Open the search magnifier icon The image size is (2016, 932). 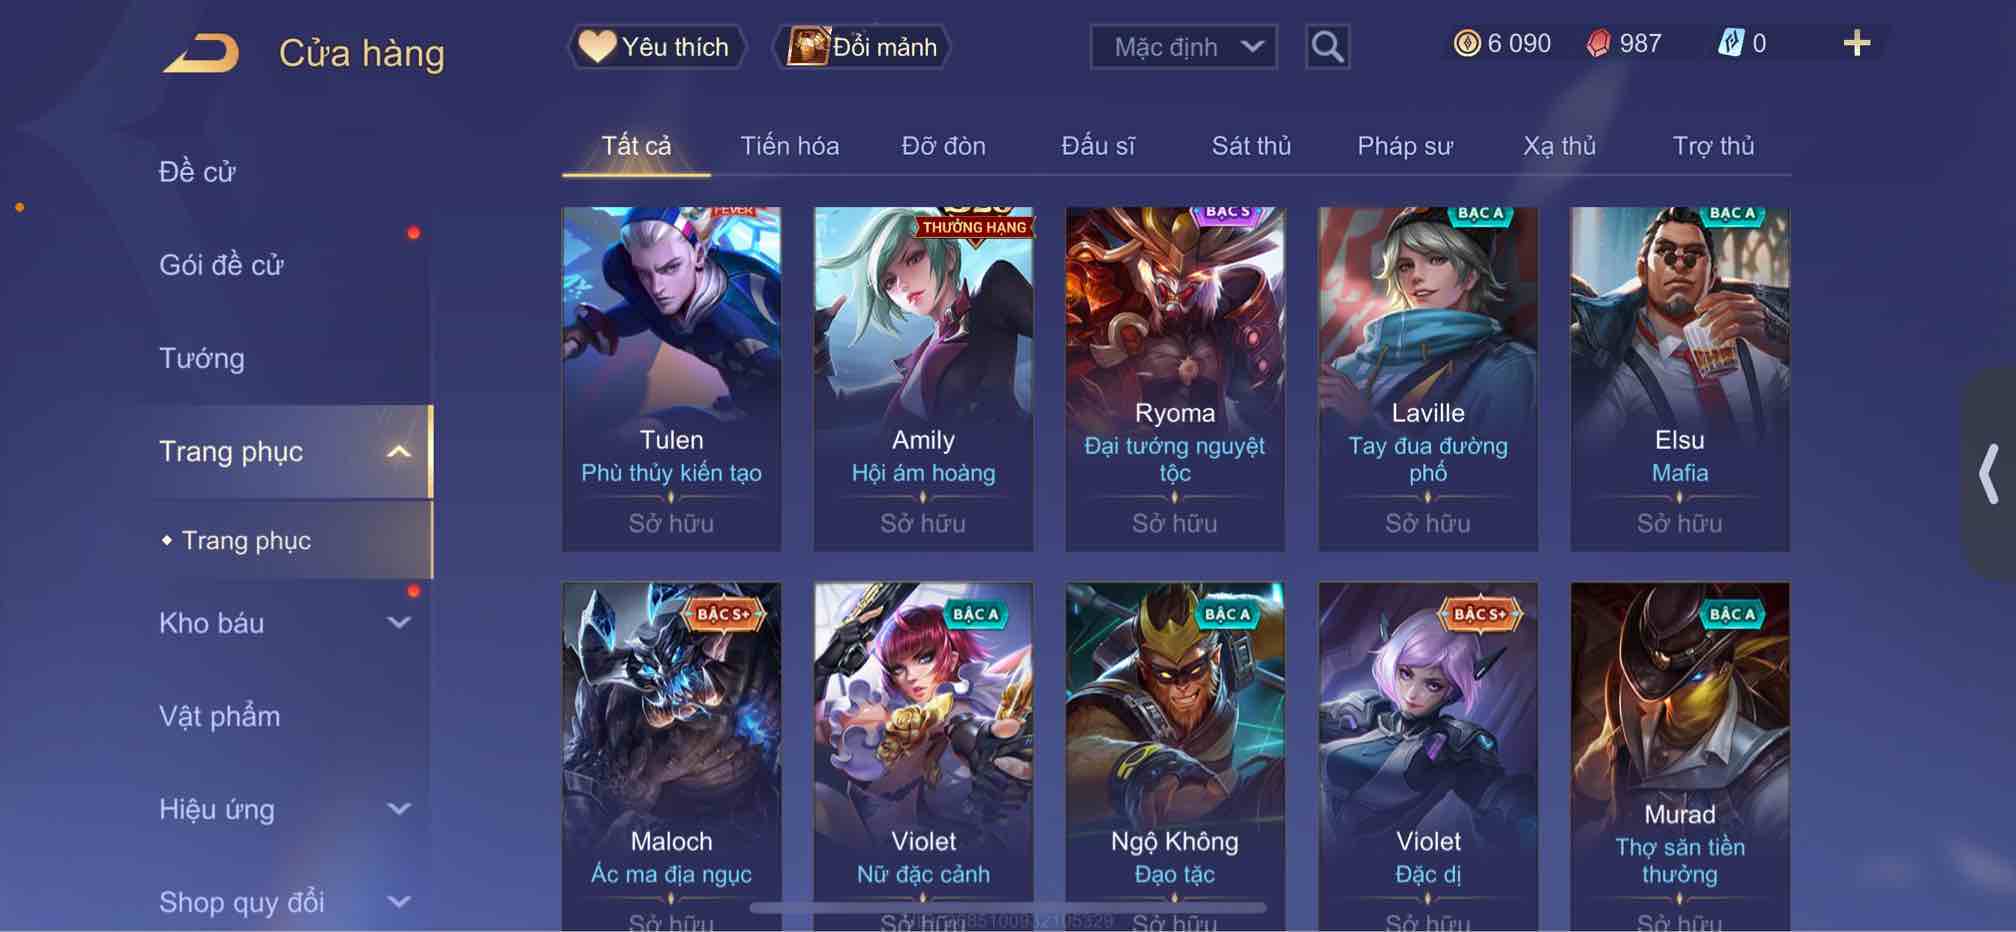1327,47
